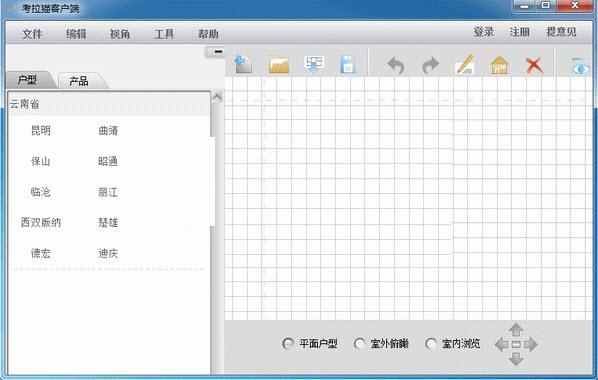
Task: Save using the floppy disk icon
Action: 348,64
